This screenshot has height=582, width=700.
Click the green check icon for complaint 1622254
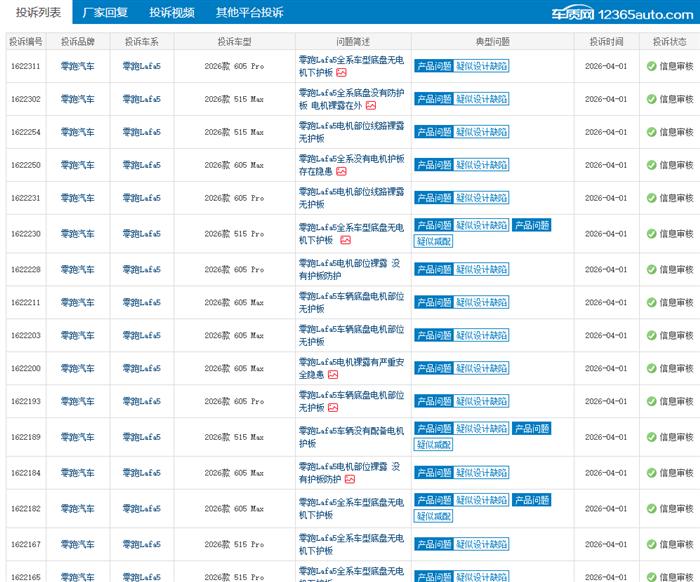651,132
